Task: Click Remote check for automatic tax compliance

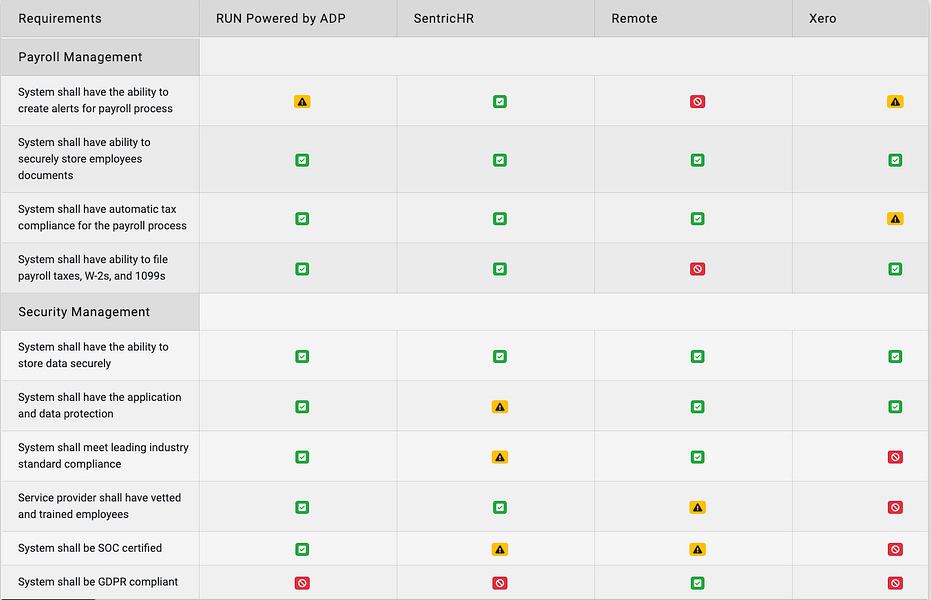Action: tap(698, 219)
